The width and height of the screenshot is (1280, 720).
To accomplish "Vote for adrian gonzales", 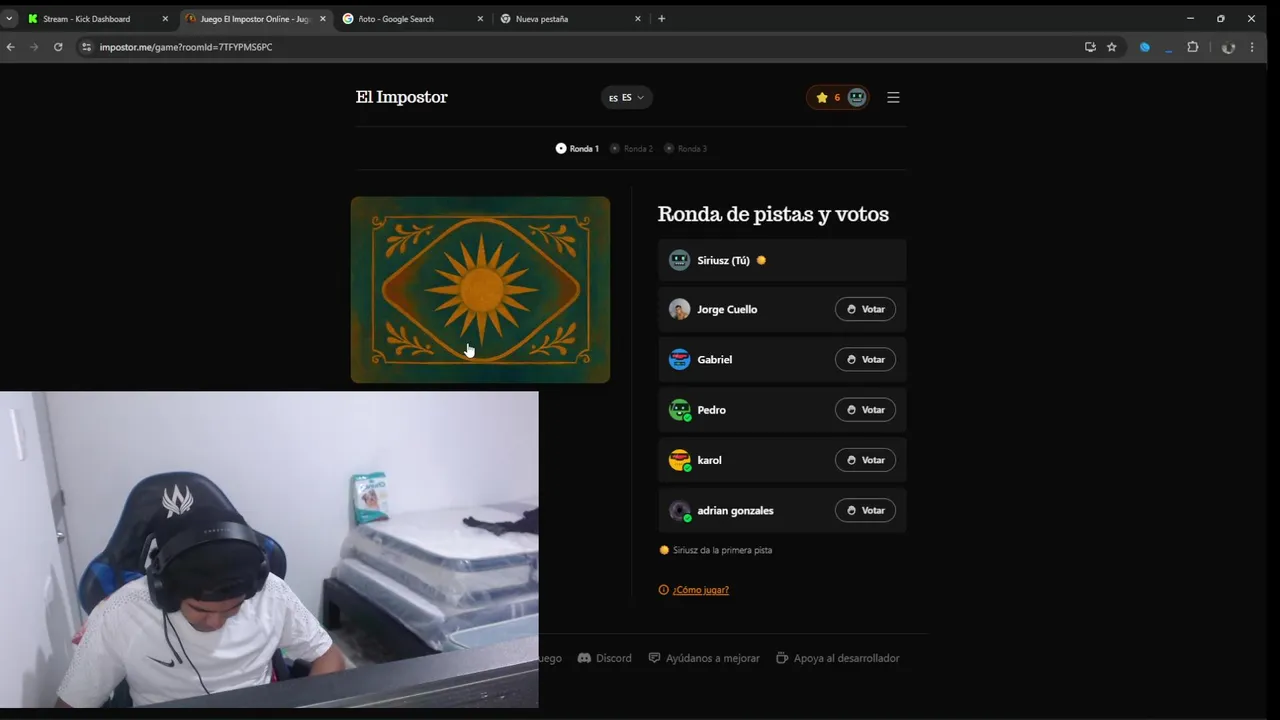I will [x=865, y=510].
